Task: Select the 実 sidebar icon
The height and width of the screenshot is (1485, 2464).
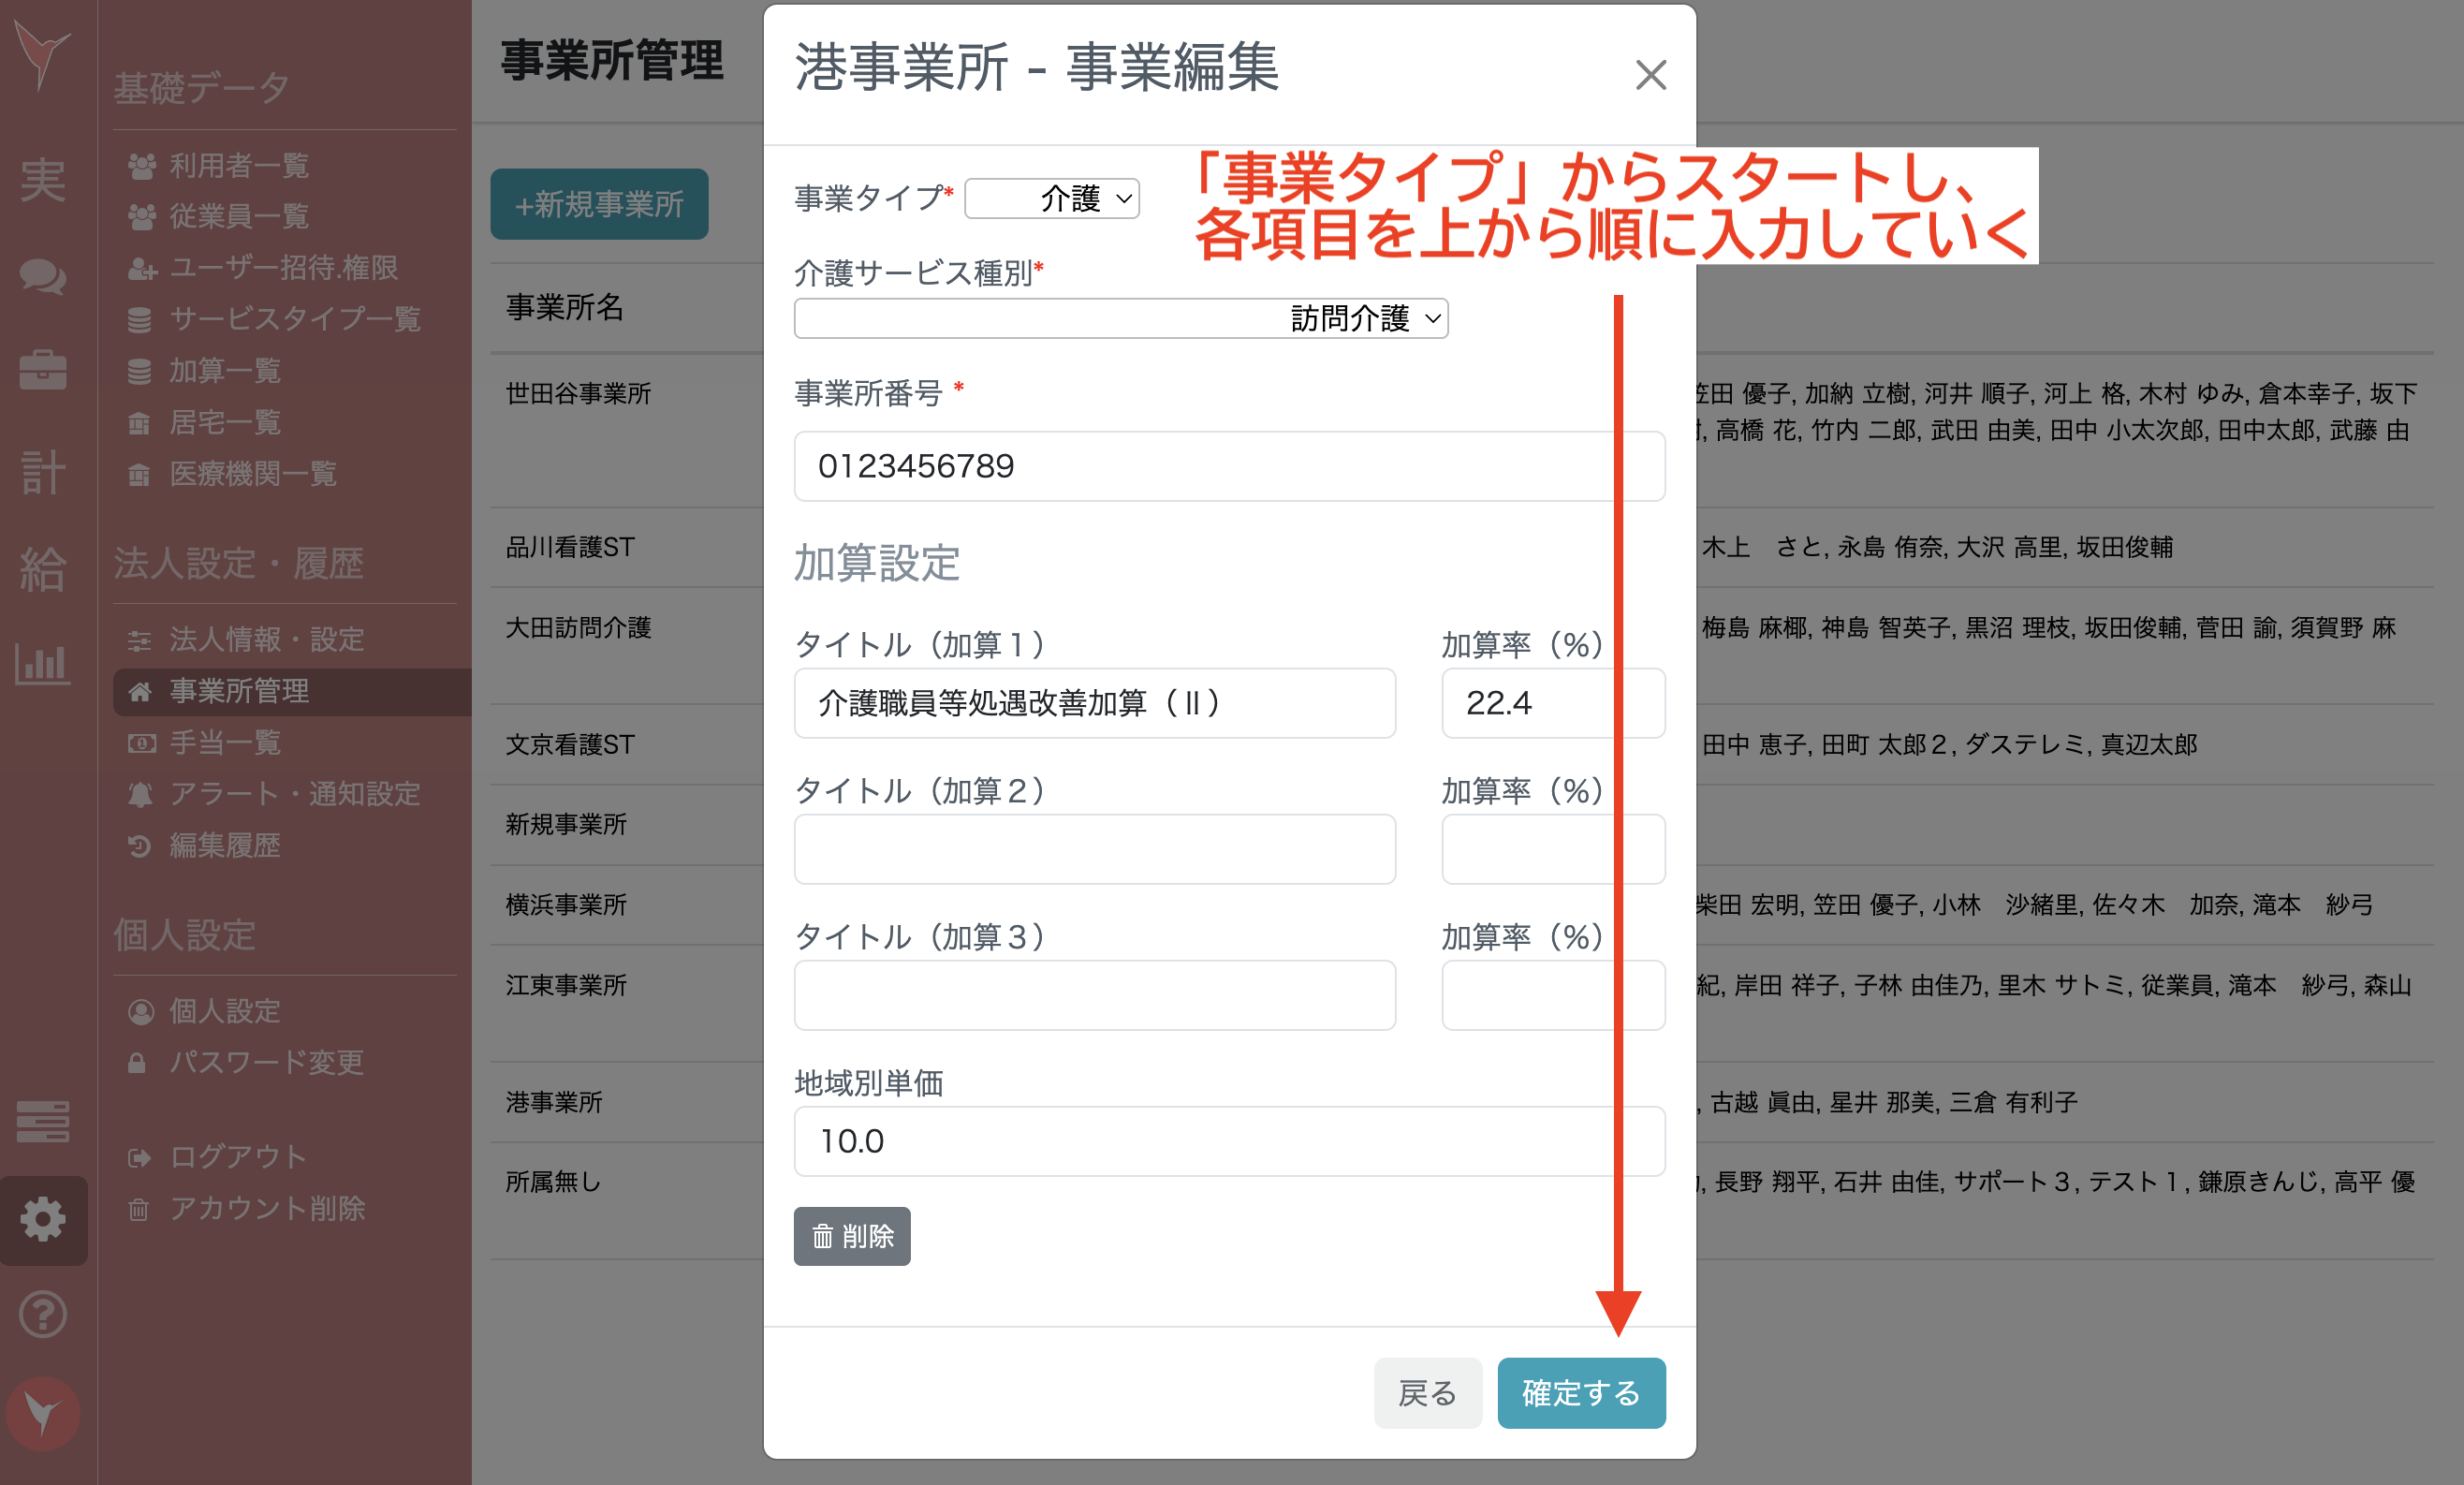Action: tap(44, 180)
